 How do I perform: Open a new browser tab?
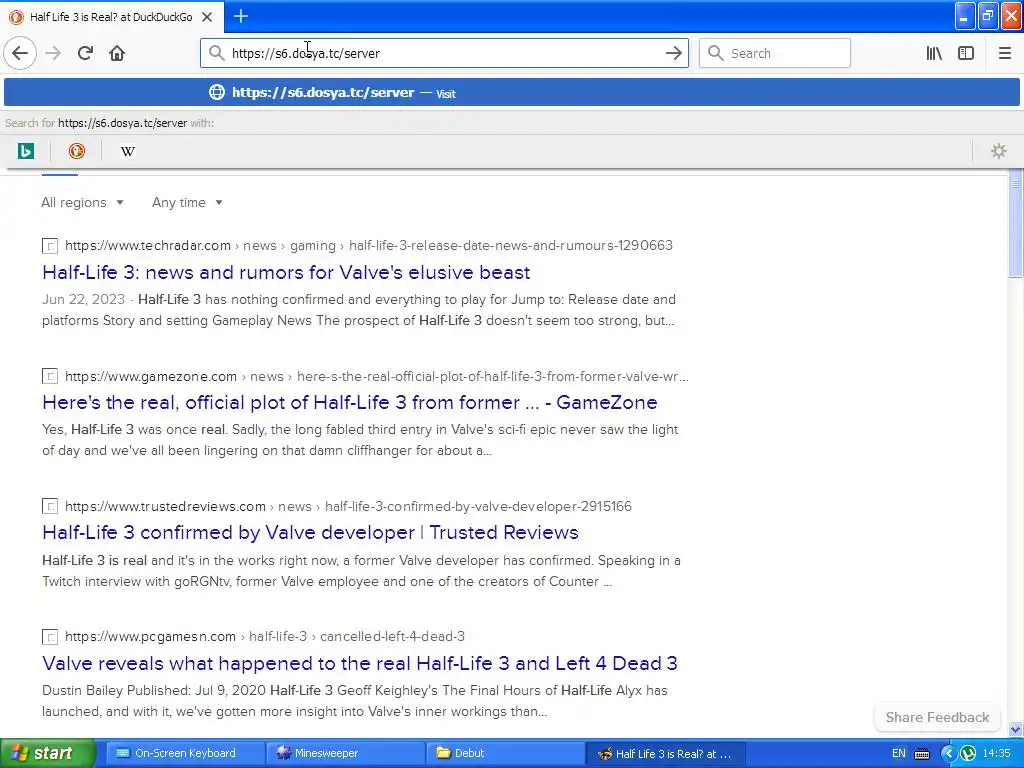coord(240,16)
